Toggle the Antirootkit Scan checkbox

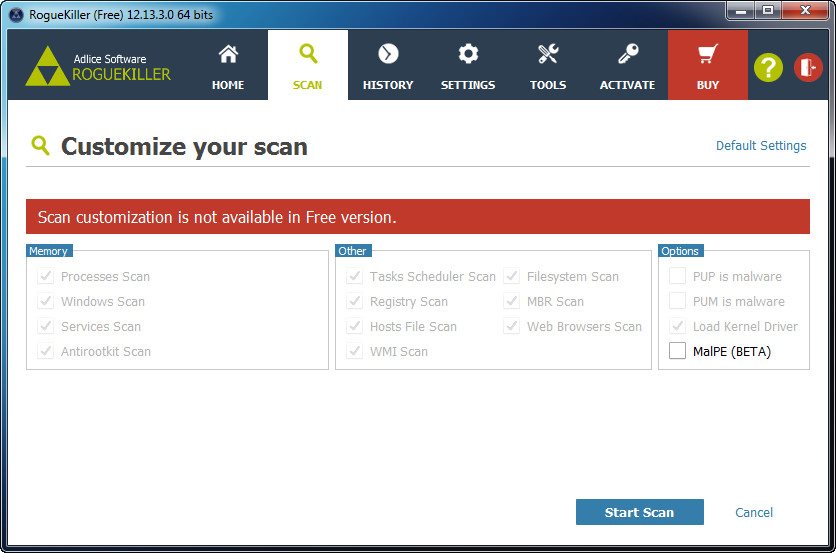pyautogui.click(x=46, y=351)
